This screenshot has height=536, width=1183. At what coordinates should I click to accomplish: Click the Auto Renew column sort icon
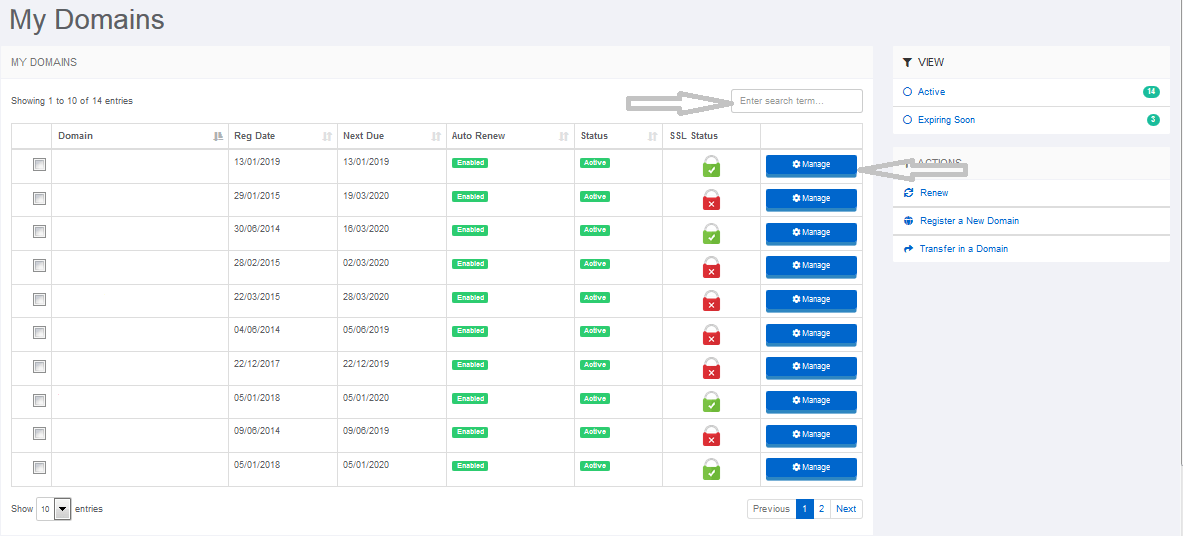tap(564, 137)
